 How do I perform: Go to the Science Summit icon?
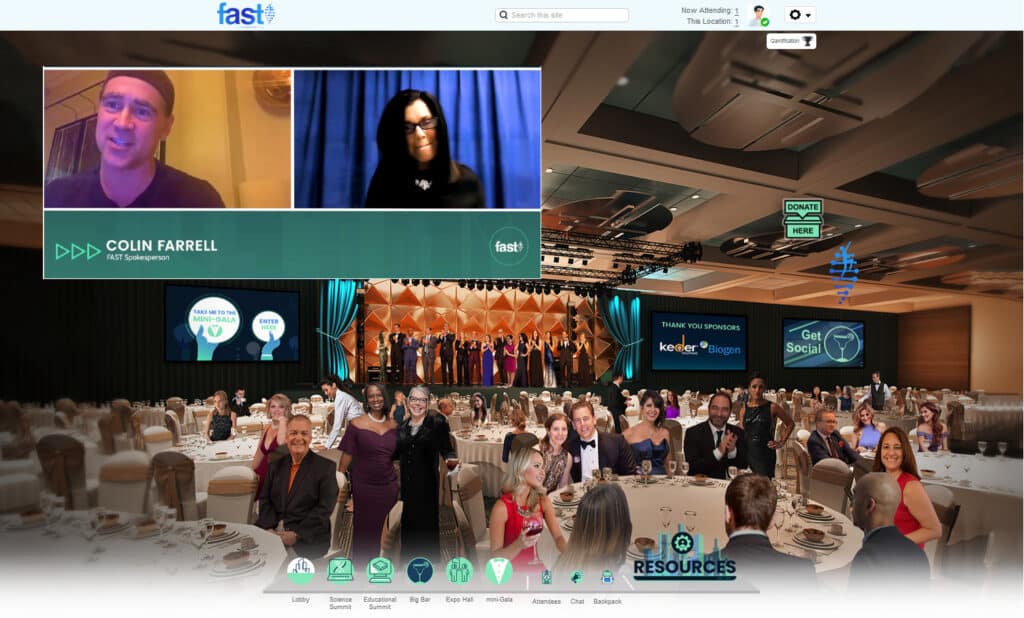click(340, 570)
